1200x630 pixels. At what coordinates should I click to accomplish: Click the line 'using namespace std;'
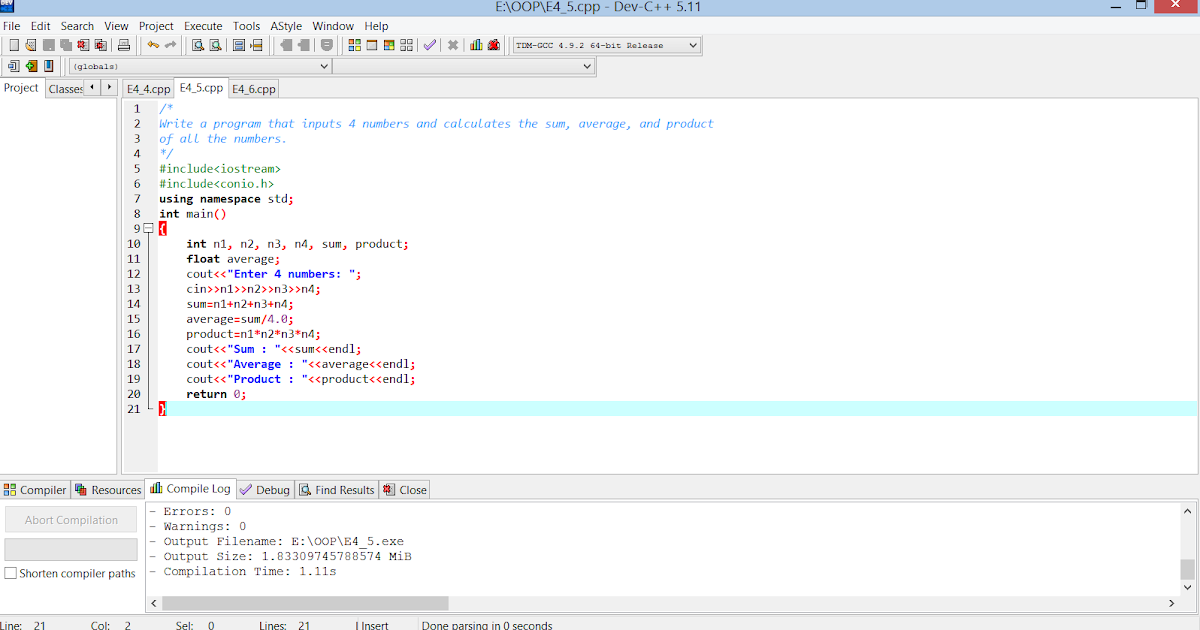point(226,199)
